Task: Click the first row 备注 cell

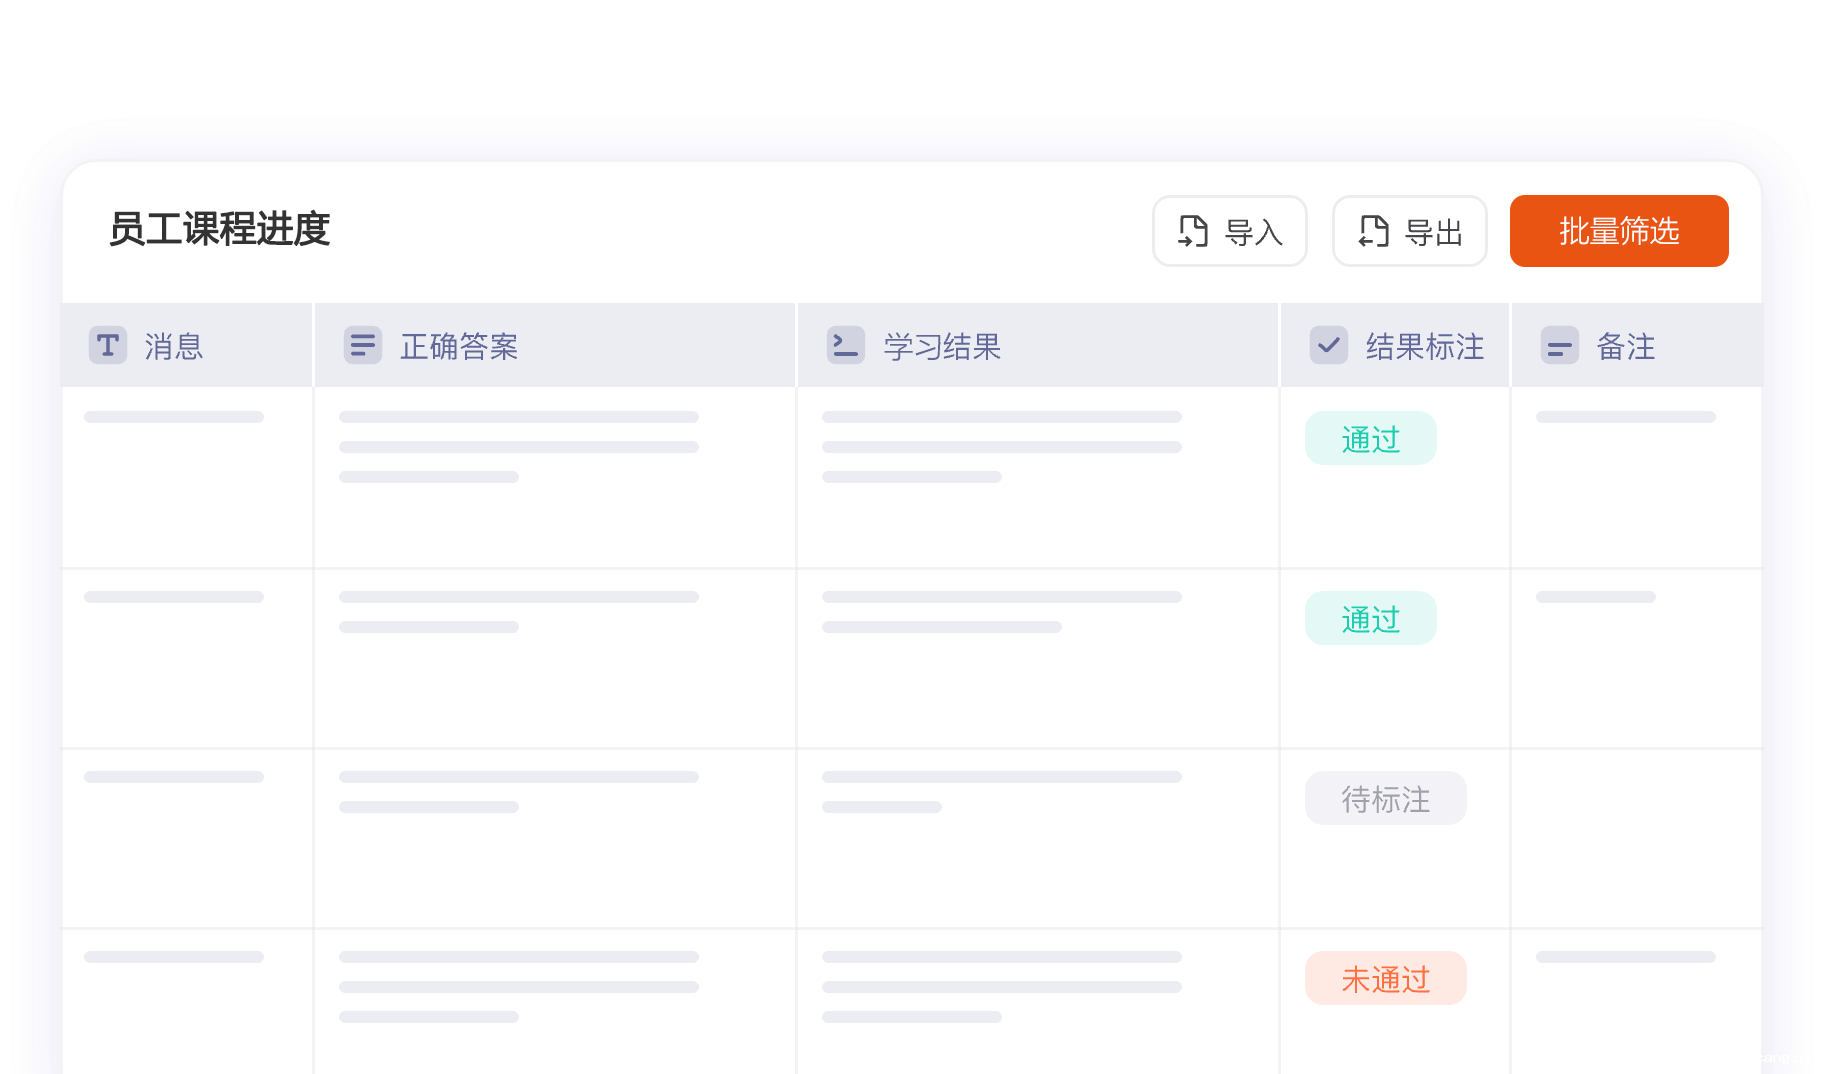Action: [x=1636, y=477]
